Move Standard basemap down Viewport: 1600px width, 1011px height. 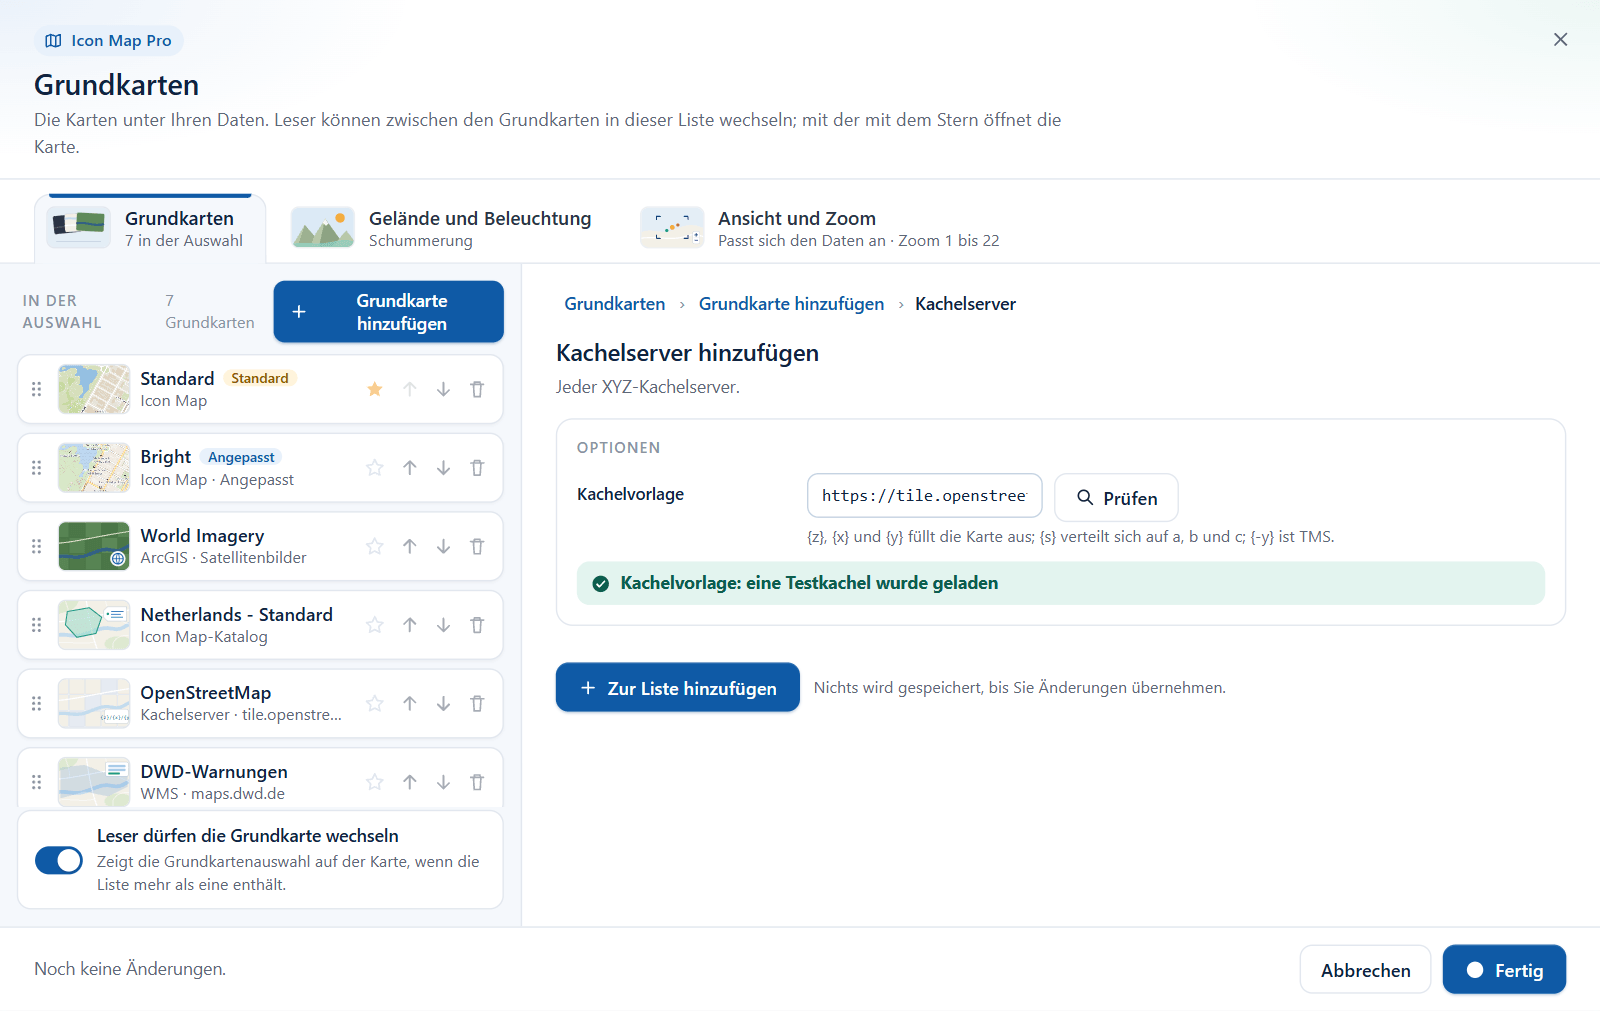(x=443, y=389)
